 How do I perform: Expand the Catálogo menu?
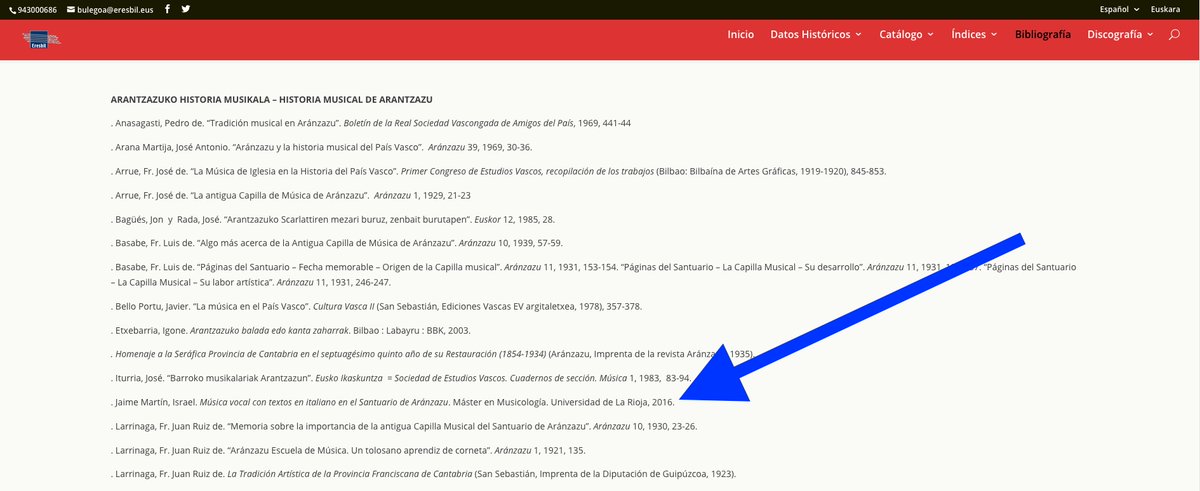tap(907, 34)
